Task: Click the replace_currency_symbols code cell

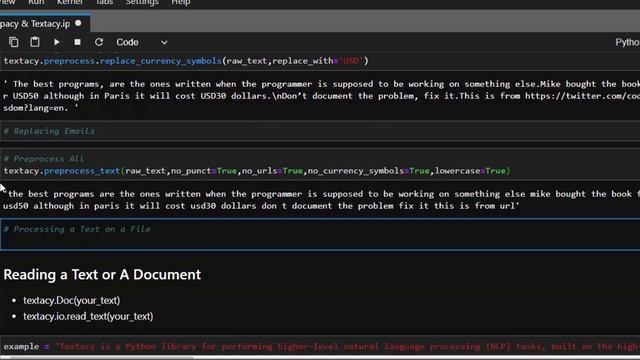Action: pyautogui.click(x=320, y=61)
